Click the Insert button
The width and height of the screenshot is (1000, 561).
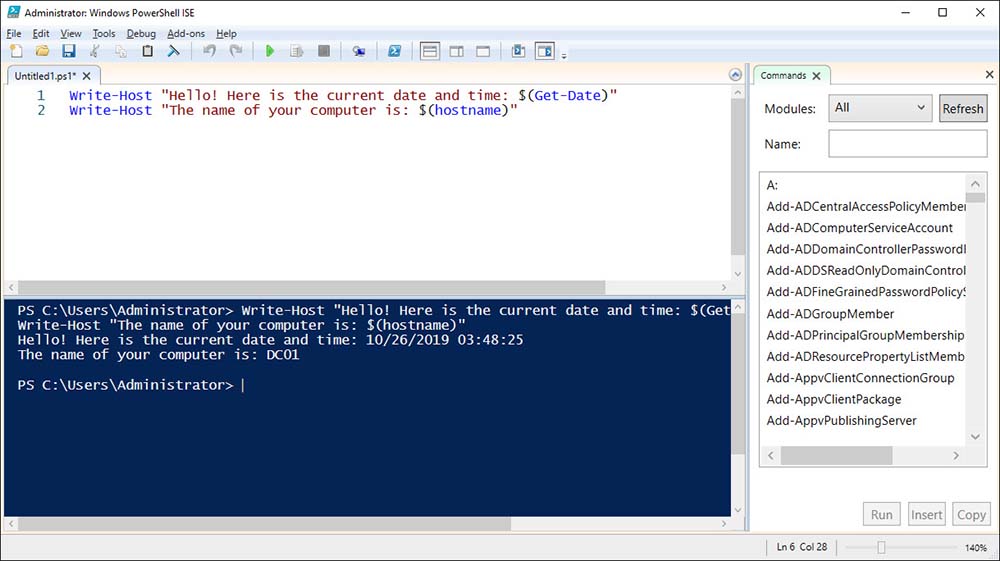[x=926, y=514]
